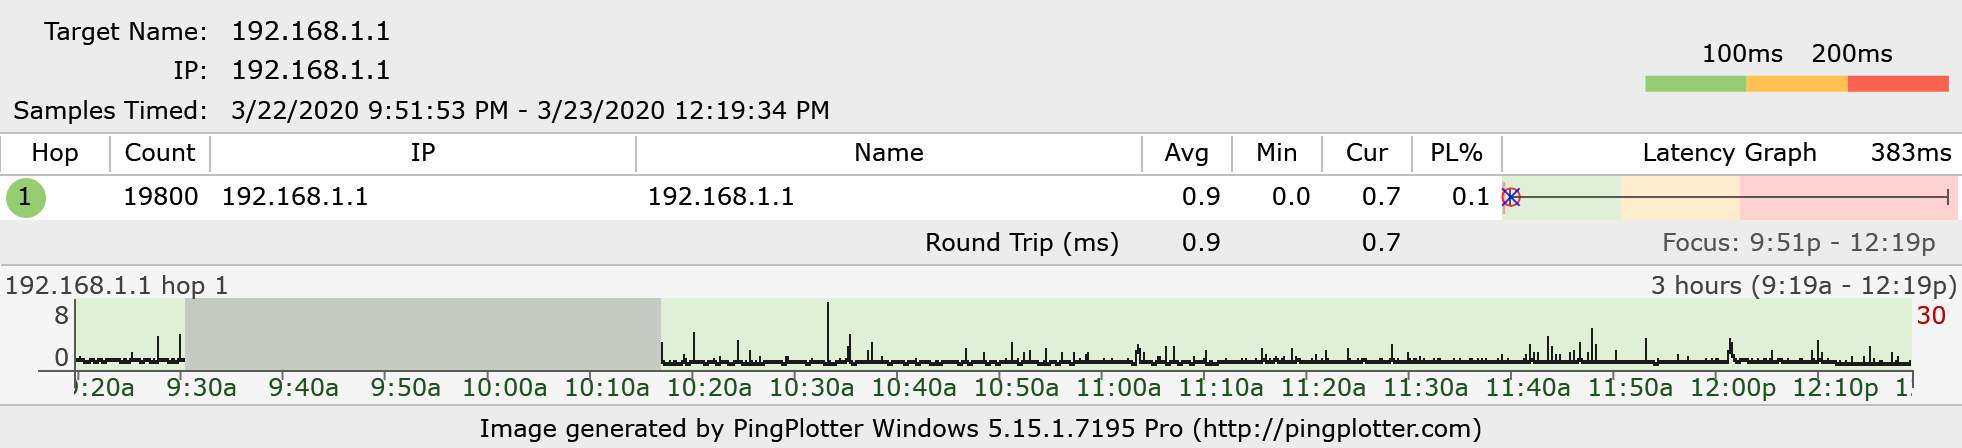
Task: Click the green 100ms legend swatch
Action: pyautogui.click(x=1695, y=84)
